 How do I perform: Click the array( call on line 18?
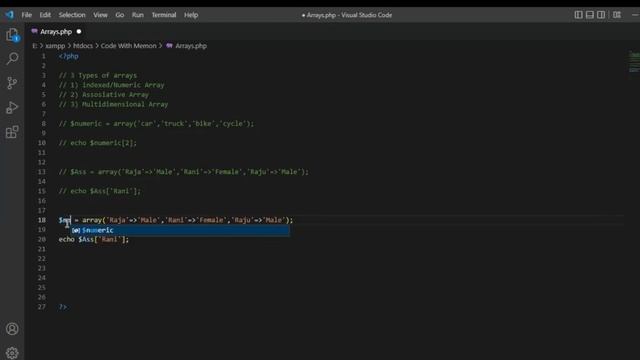click(x=94, y=220)
